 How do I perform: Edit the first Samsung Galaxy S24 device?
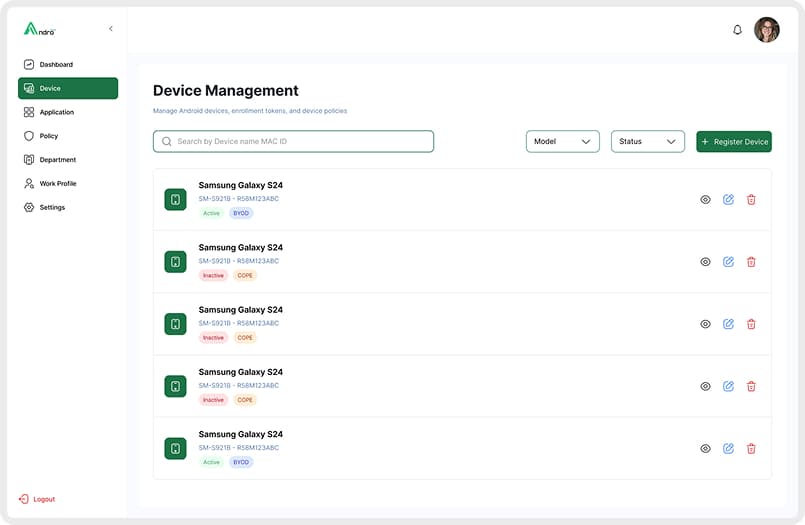pyautogui.click(x=728, y=200)
